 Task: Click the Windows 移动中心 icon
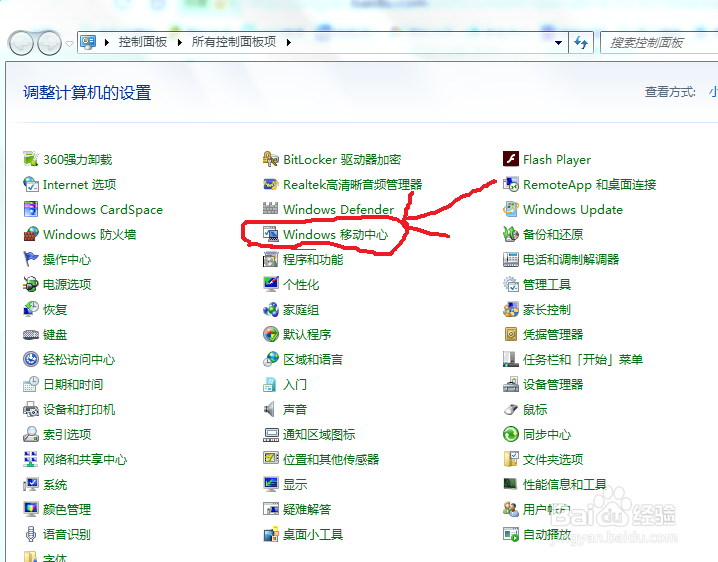tap(271, 234)
